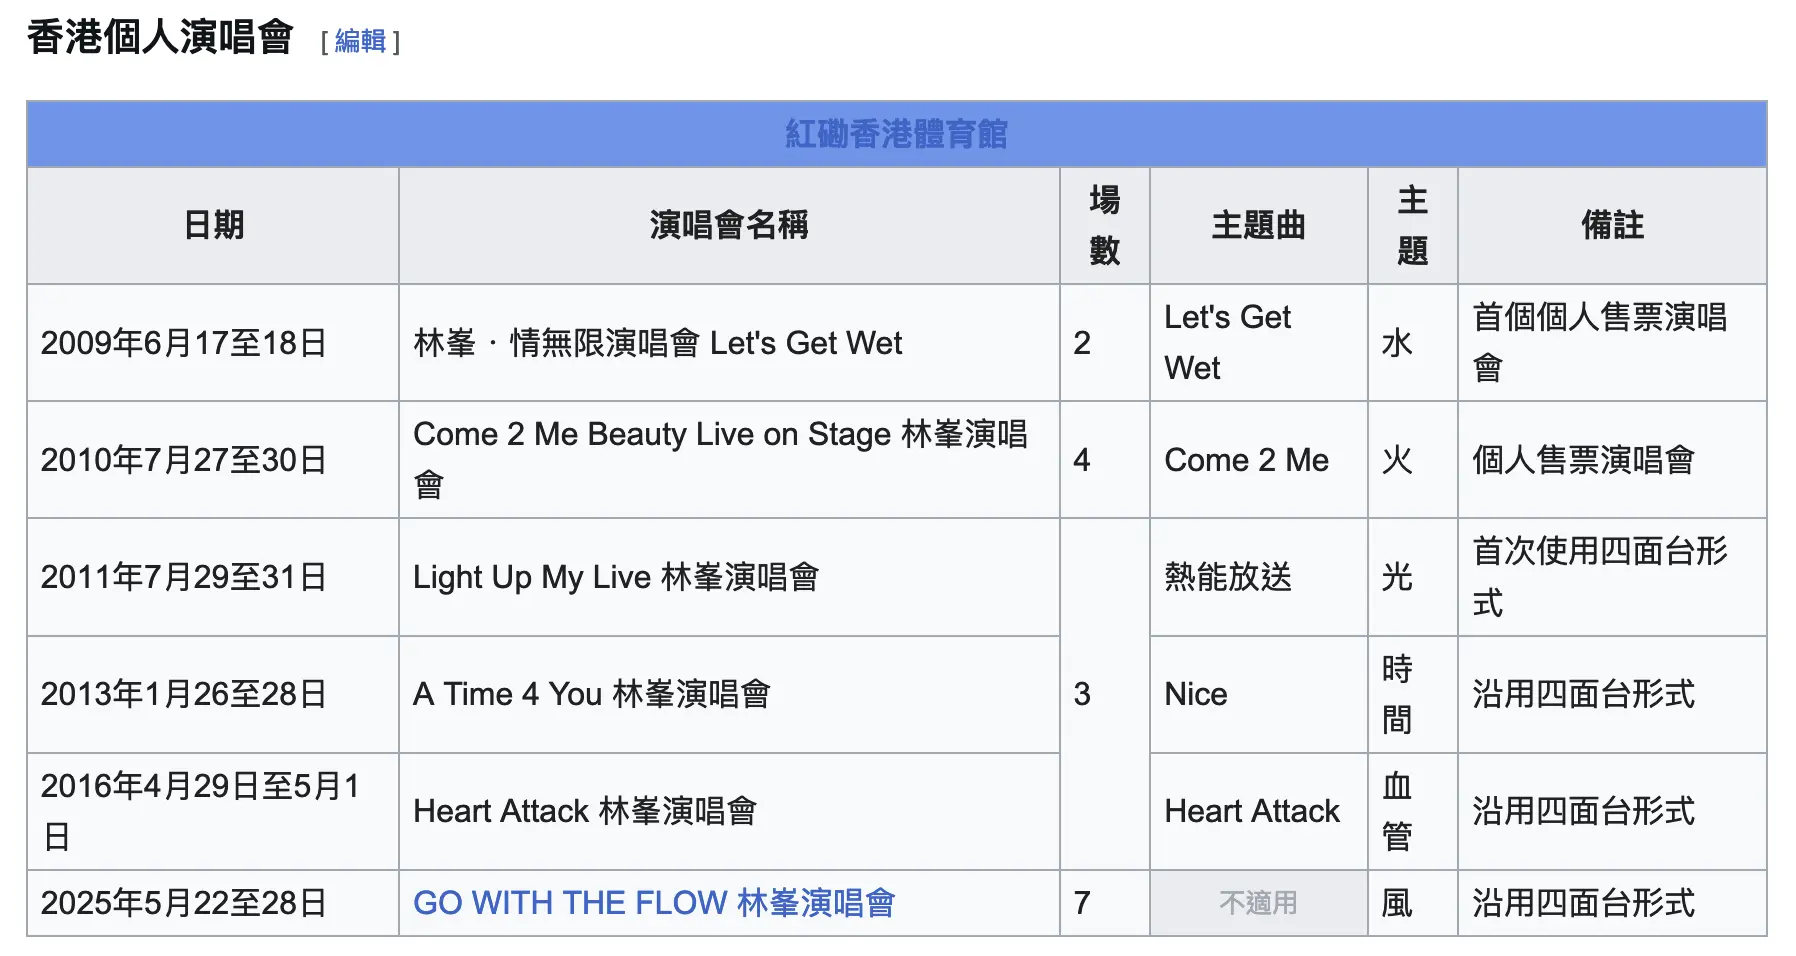Click the 編輯 link beside section heading

click(360, 41)
